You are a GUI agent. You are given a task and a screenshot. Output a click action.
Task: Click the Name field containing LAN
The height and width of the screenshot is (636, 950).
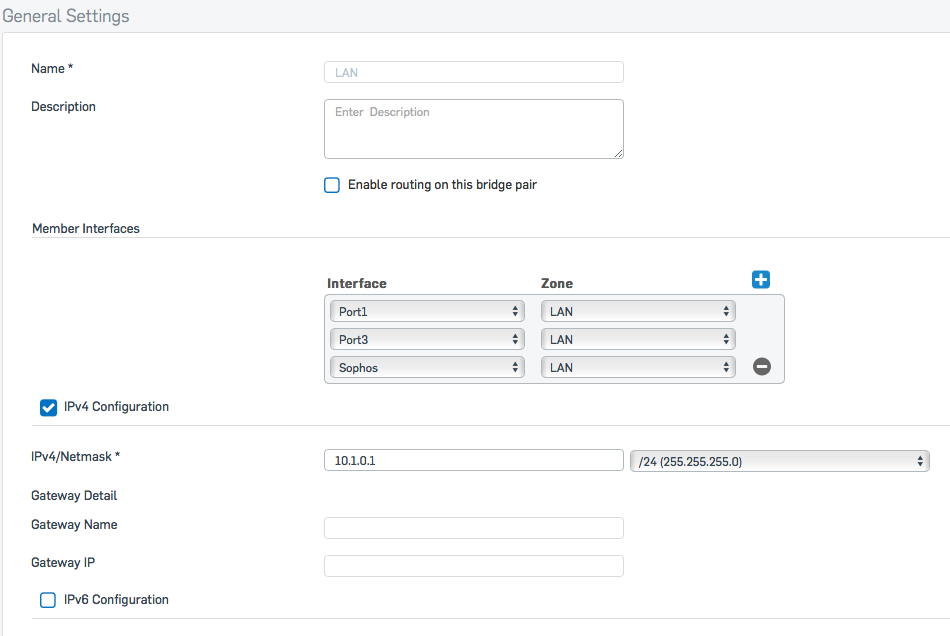[x=474, y=72]
